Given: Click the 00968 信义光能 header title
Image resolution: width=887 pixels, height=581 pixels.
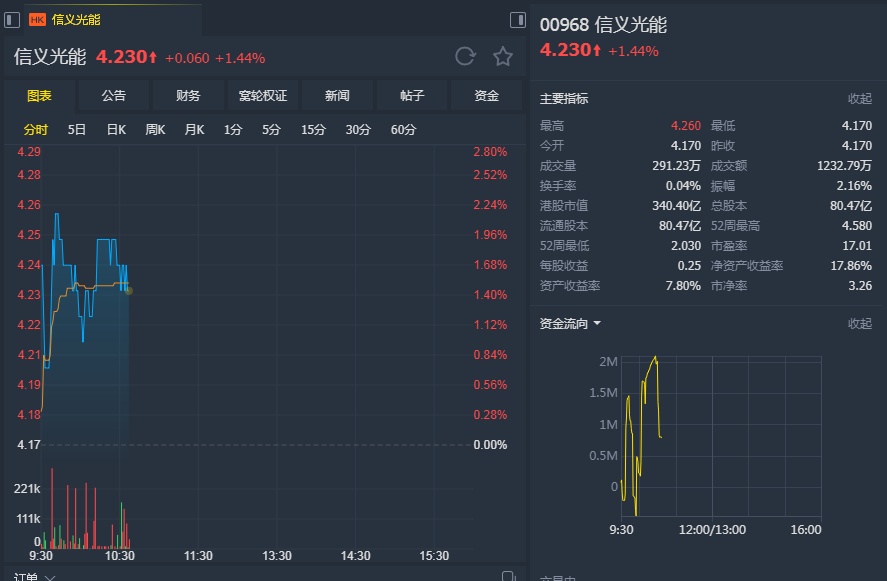Looking at the screenshot, I should coord(603,25).
